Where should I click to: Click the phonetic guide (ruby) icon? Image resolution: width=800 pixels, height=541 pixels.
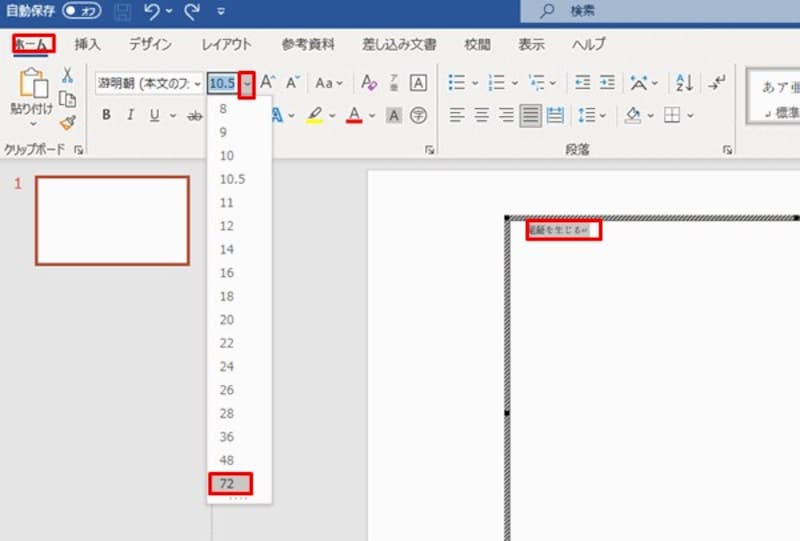click(394, 82)
